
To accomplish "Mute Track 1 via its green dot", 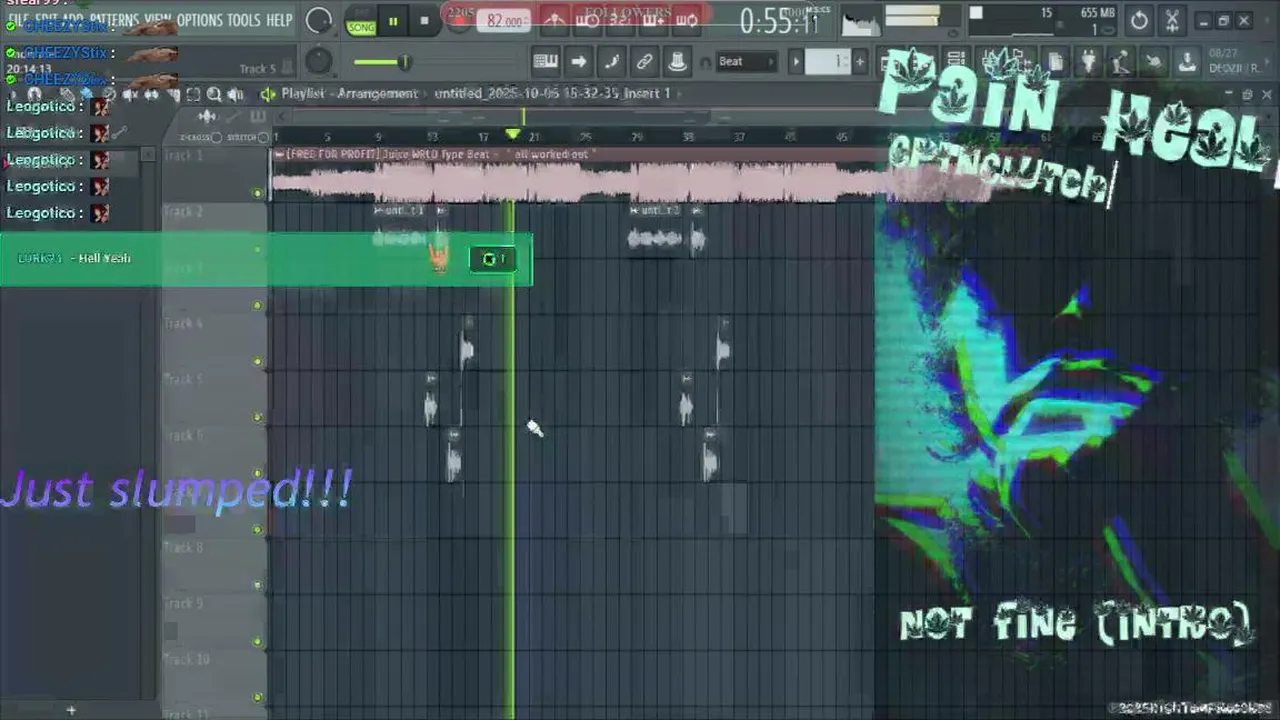I will pos(258,193).
